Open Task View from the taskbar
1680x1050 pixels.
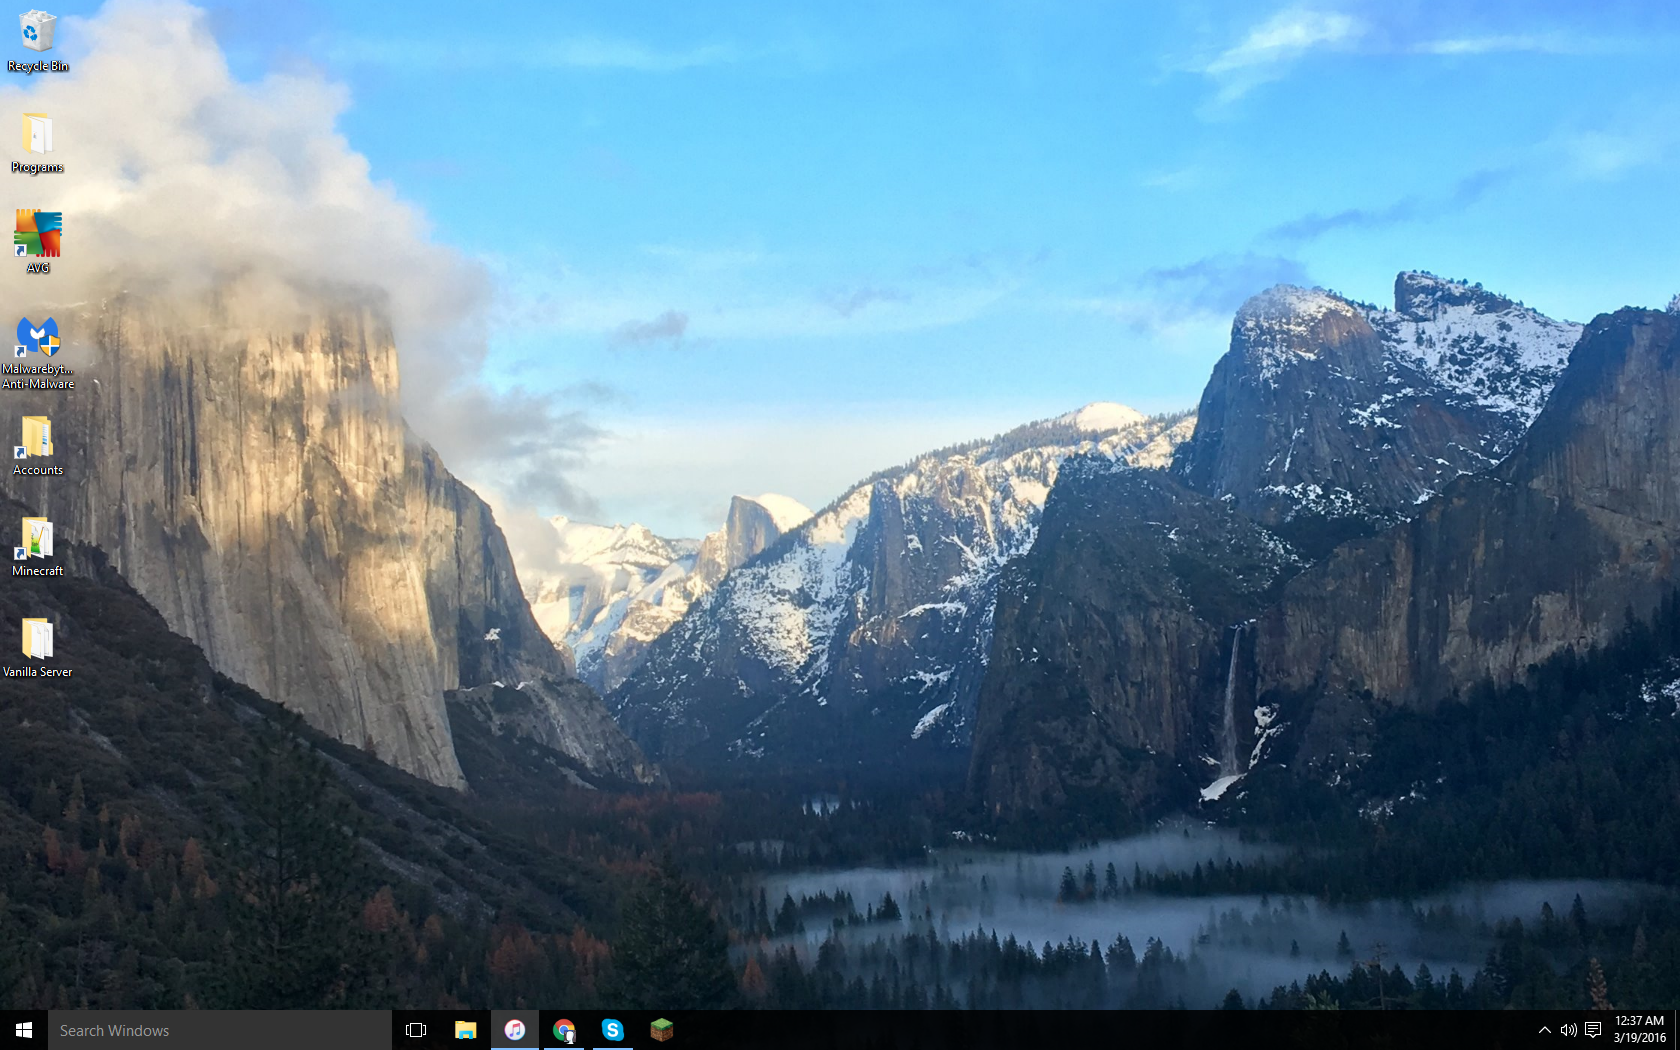pyautogui.click(x=416, y=1030)
